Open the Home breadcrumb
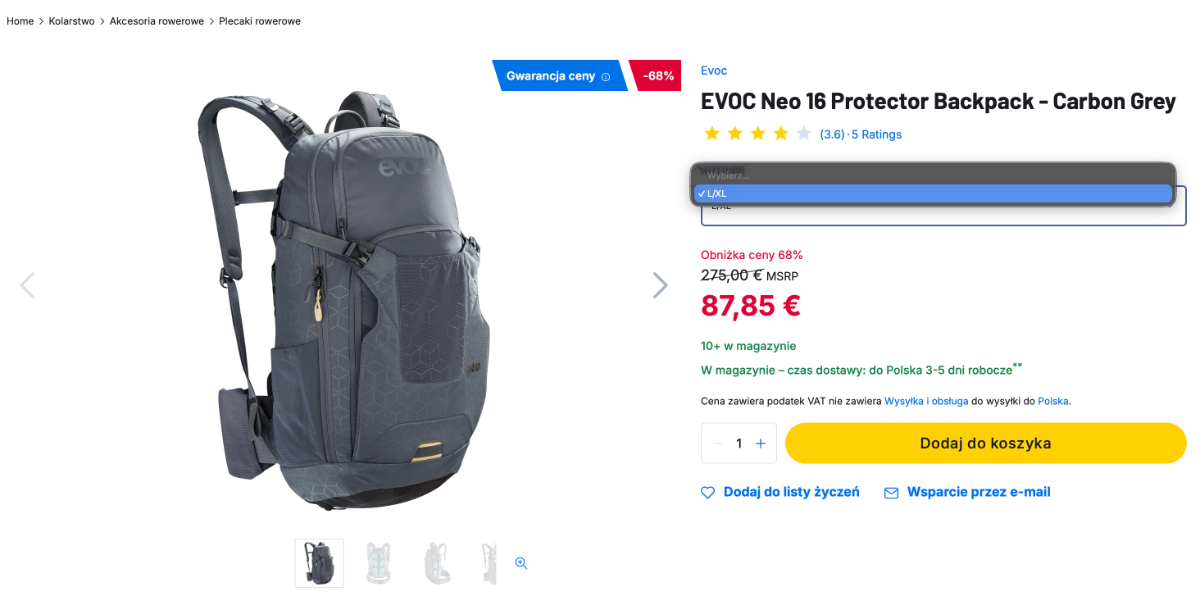 [x=20, y=21]
